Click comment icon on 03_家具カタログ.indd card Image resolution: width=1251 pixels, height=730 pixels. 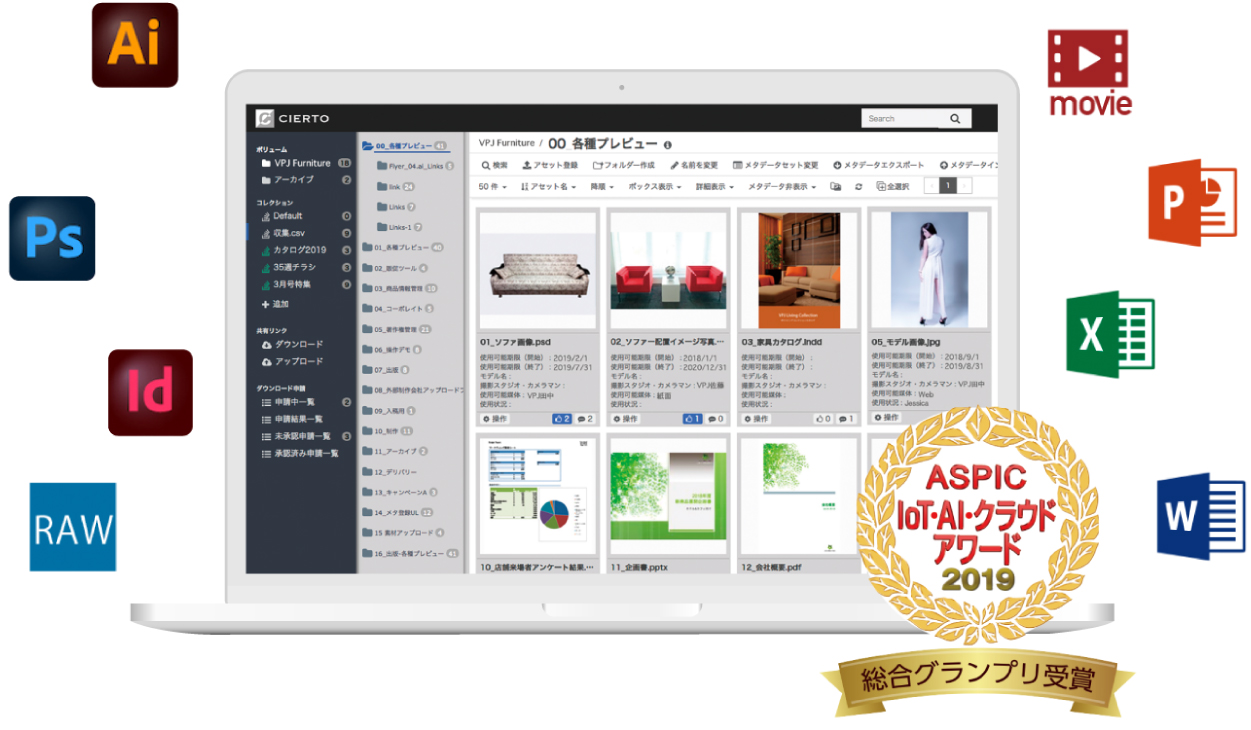click(x=845, y=419)
